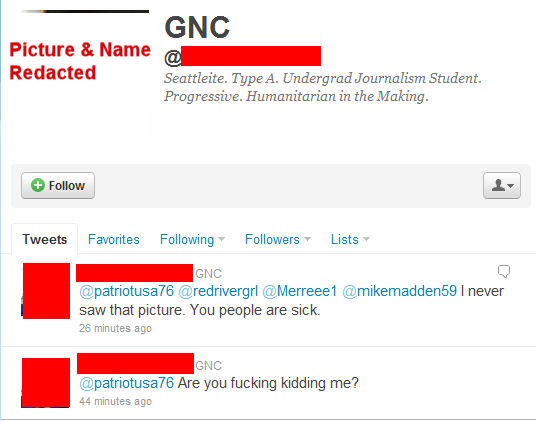Click the redacted username on first tweet
Screen dimensions: 536x421
click(x=134, y=273)
